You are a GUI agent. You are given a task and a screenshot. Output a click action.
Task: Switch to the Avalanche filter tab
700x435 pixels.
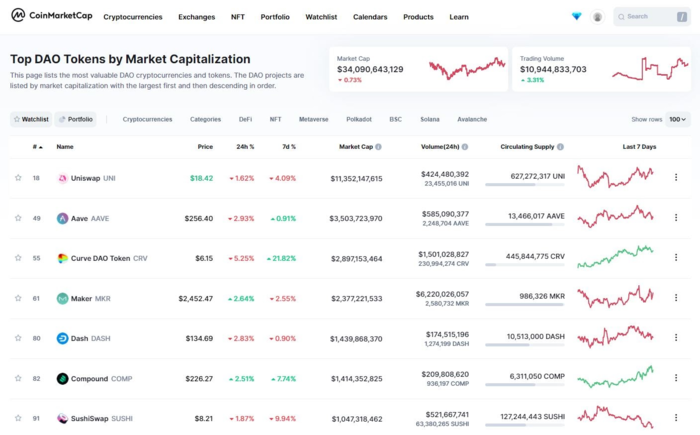(472, 119)
